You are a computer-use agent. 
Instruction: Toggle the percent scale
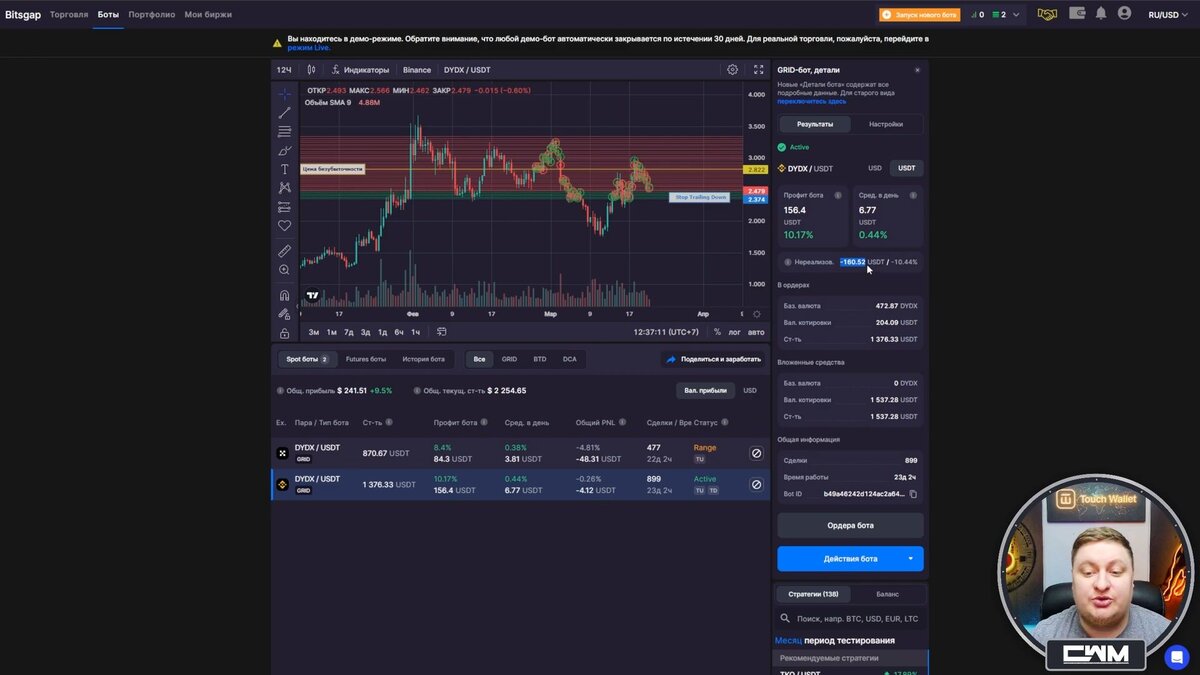[717, 332]
